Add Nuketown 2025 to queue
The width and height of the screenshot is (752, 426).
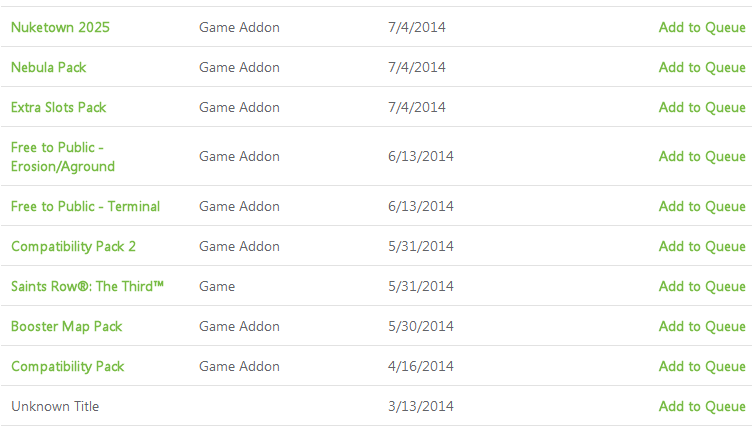click(702, 27)
